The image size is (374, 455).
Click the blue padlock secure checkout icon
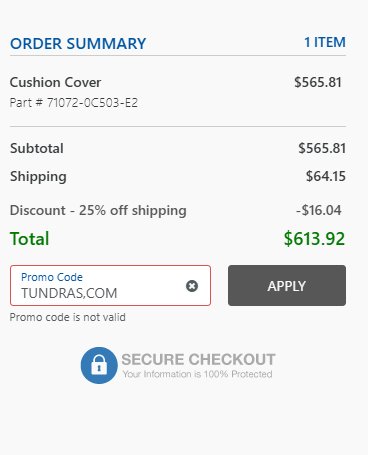point(99,365)
